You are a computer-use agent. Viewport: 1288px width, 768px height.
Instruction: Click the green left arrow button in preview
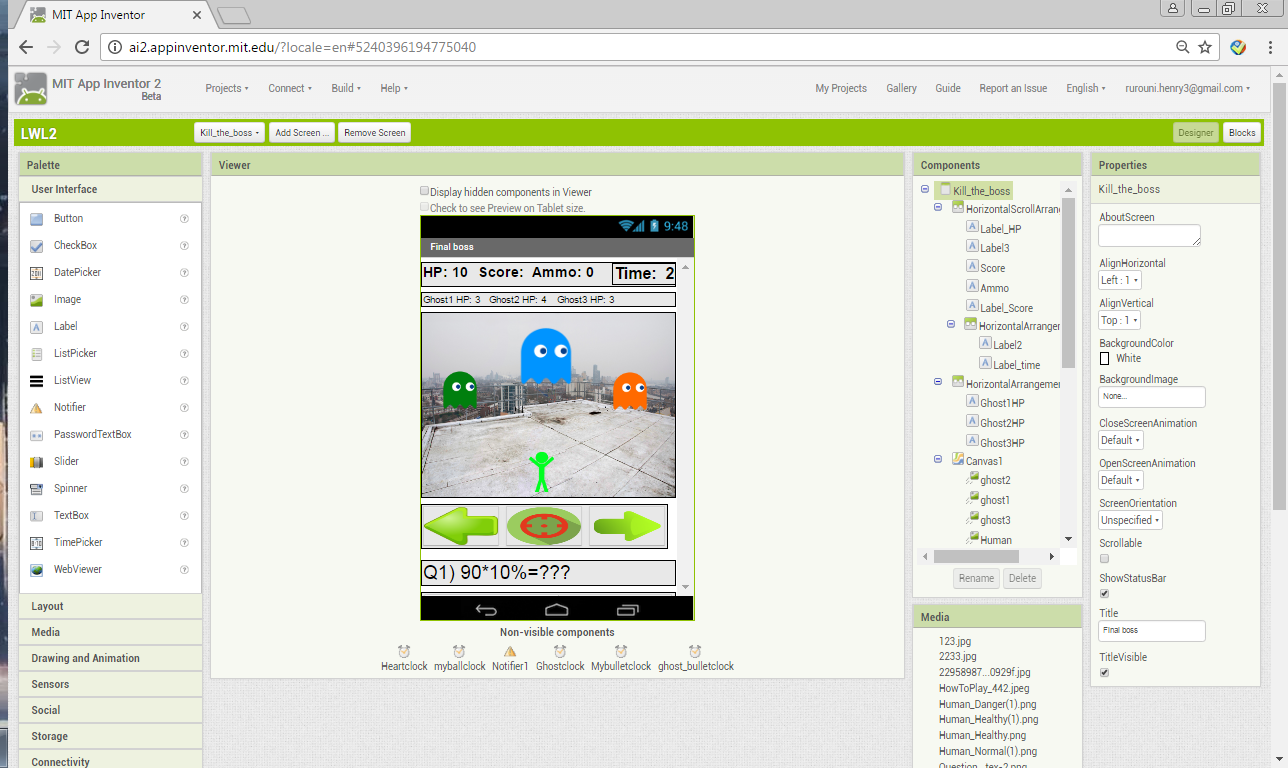(x=461, y=526)
